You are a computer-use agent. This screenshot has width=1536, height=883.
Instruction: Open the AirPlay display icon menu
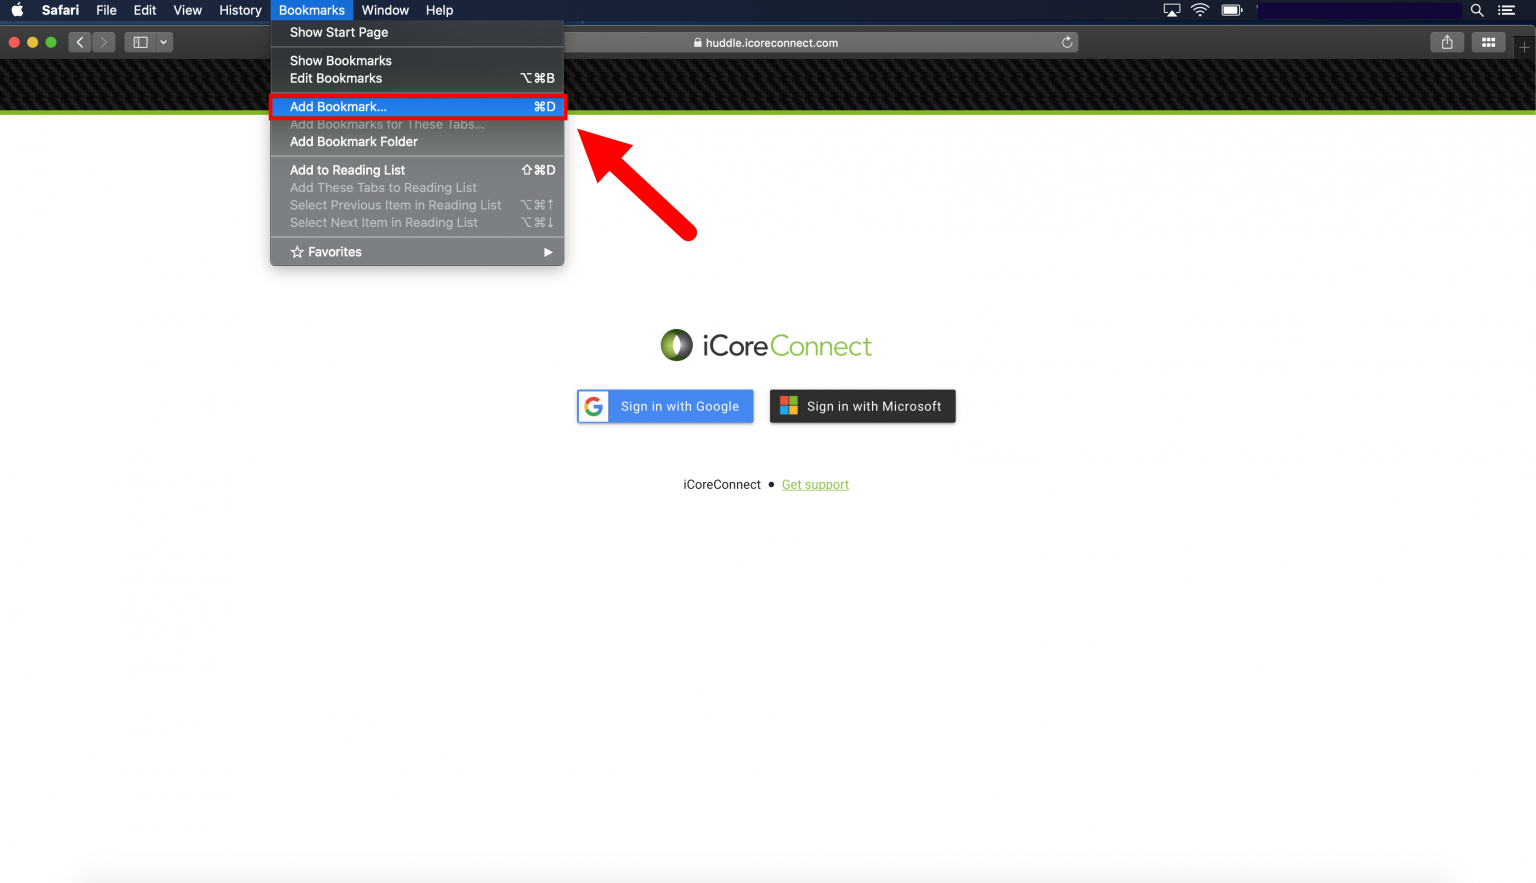pyautogui.click(x=1171, y=10)
